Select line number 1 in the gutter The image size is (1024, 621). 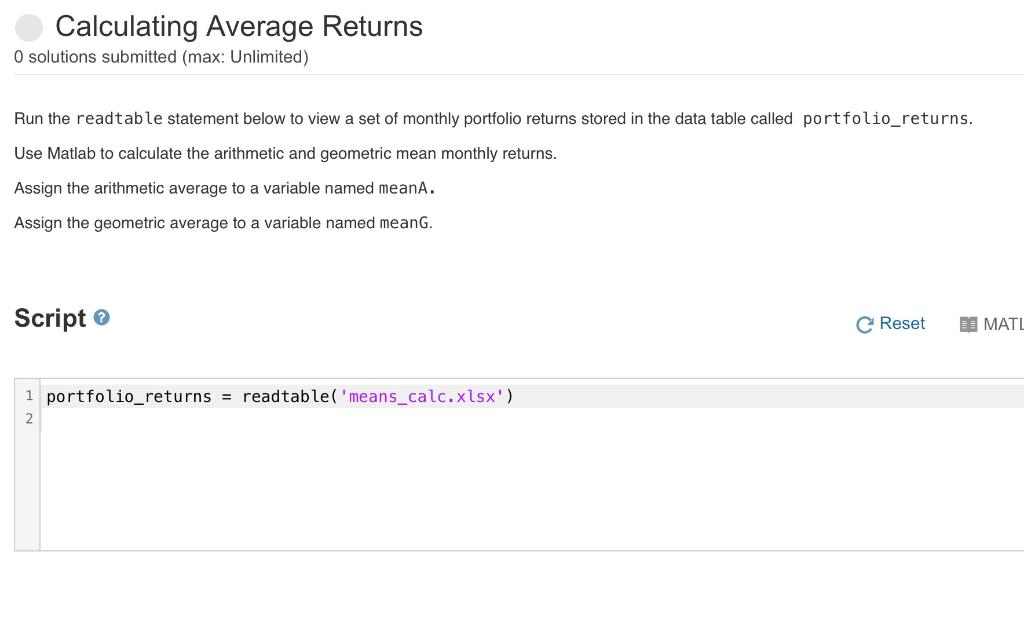[x=29, y=396]
